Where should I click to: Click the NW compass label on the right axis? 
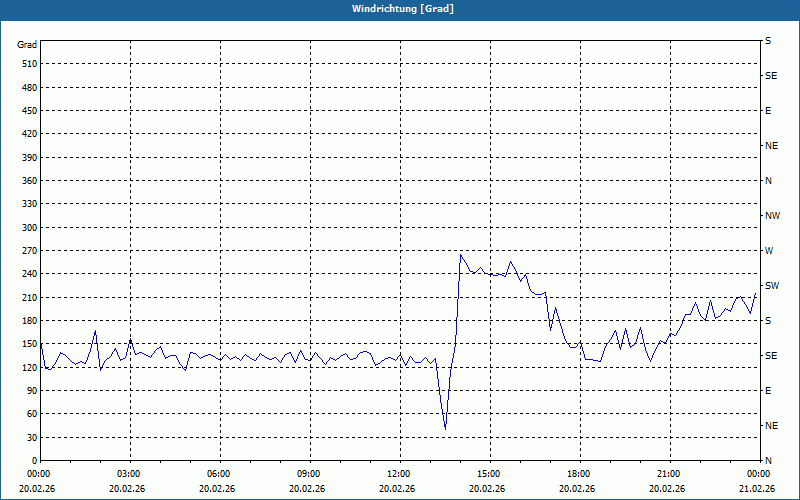pyautogui.click(x=772, y=216)
